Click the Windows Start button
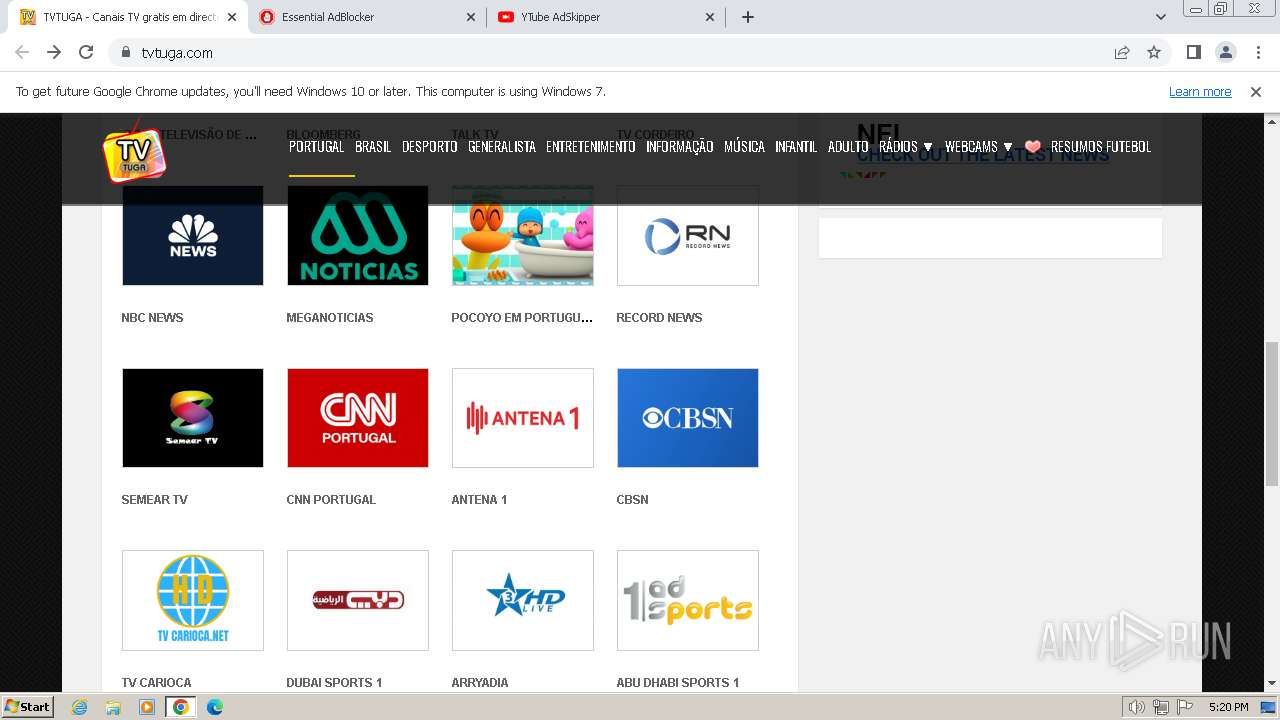1280x720 pixels. [x=28, y=707]
